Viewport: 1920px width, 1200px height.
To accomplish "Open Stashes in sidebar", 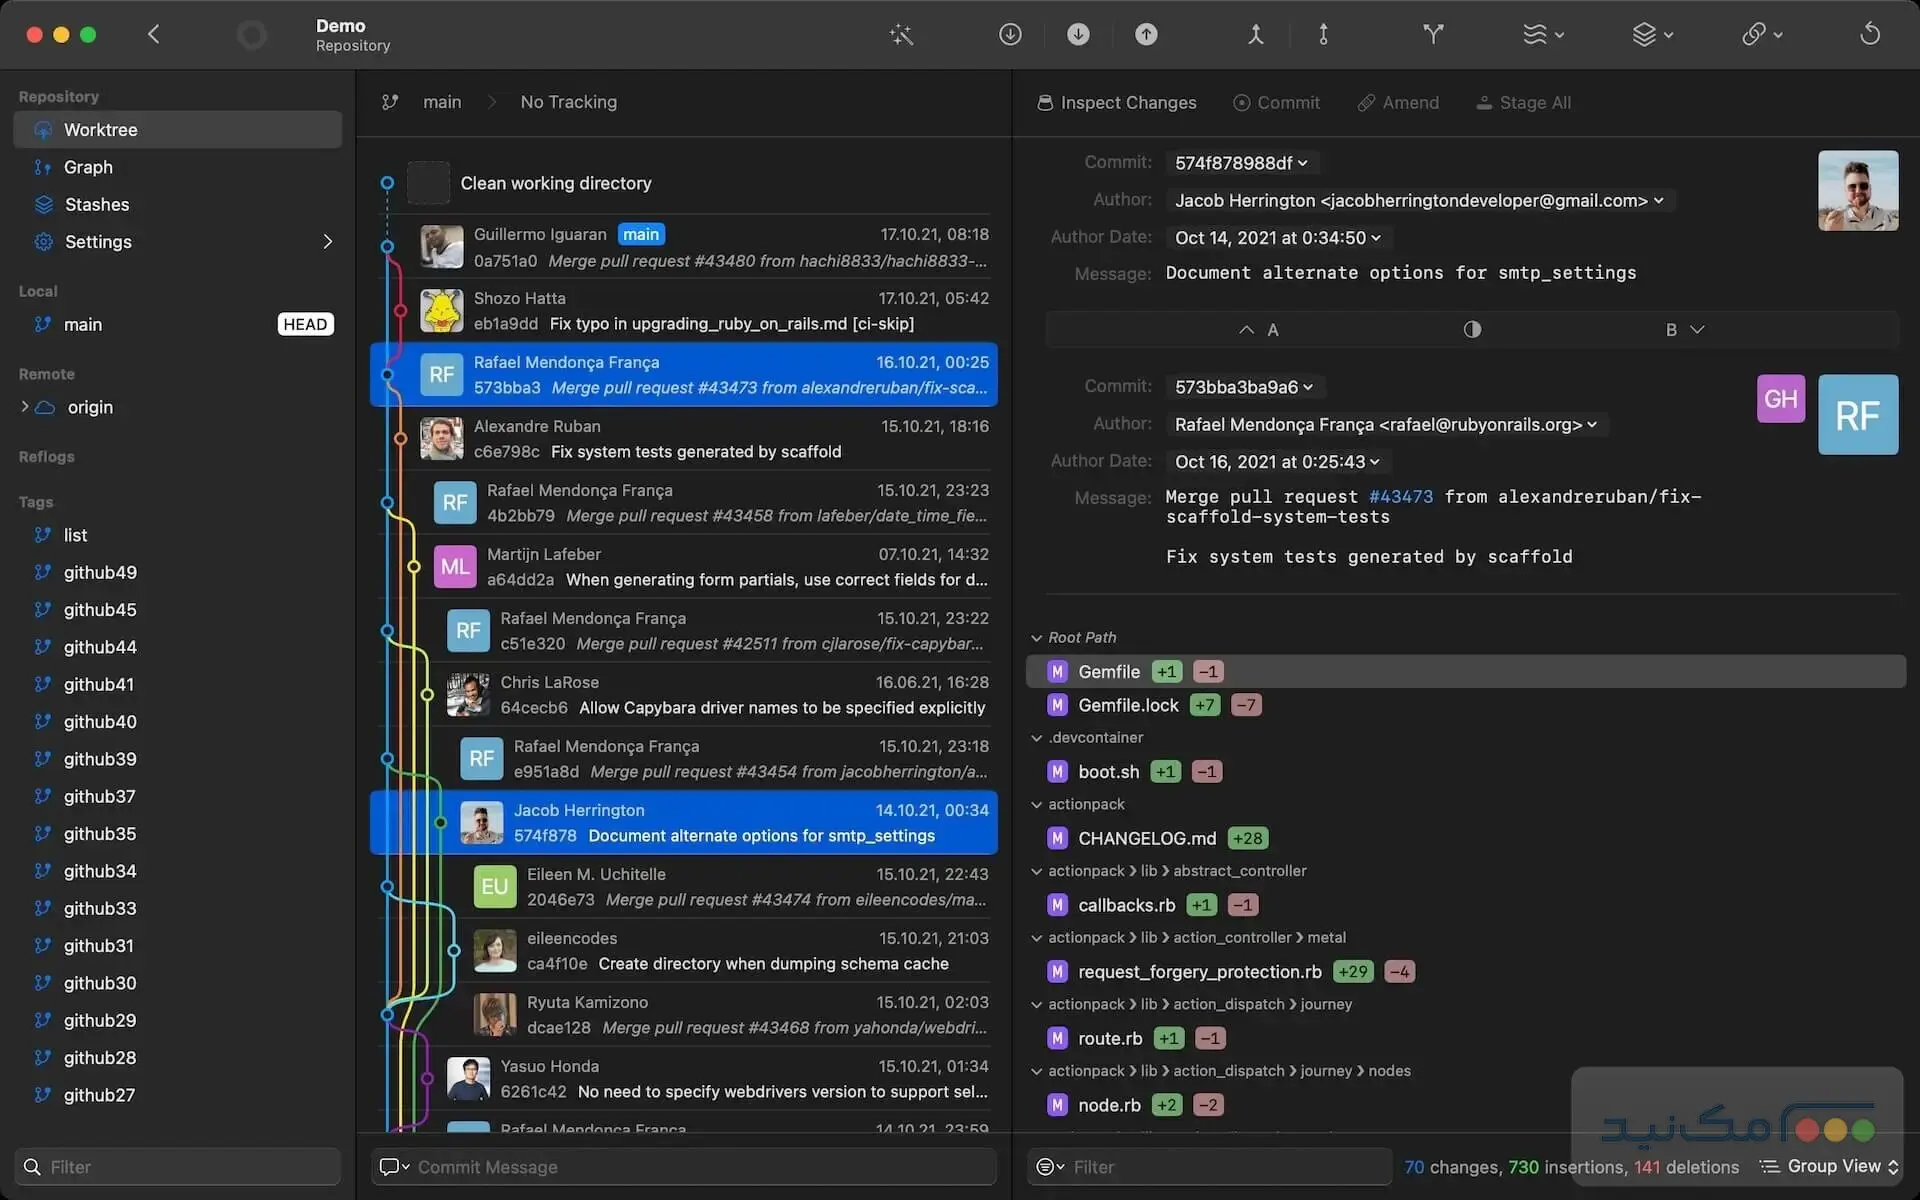I will [177, 204].
